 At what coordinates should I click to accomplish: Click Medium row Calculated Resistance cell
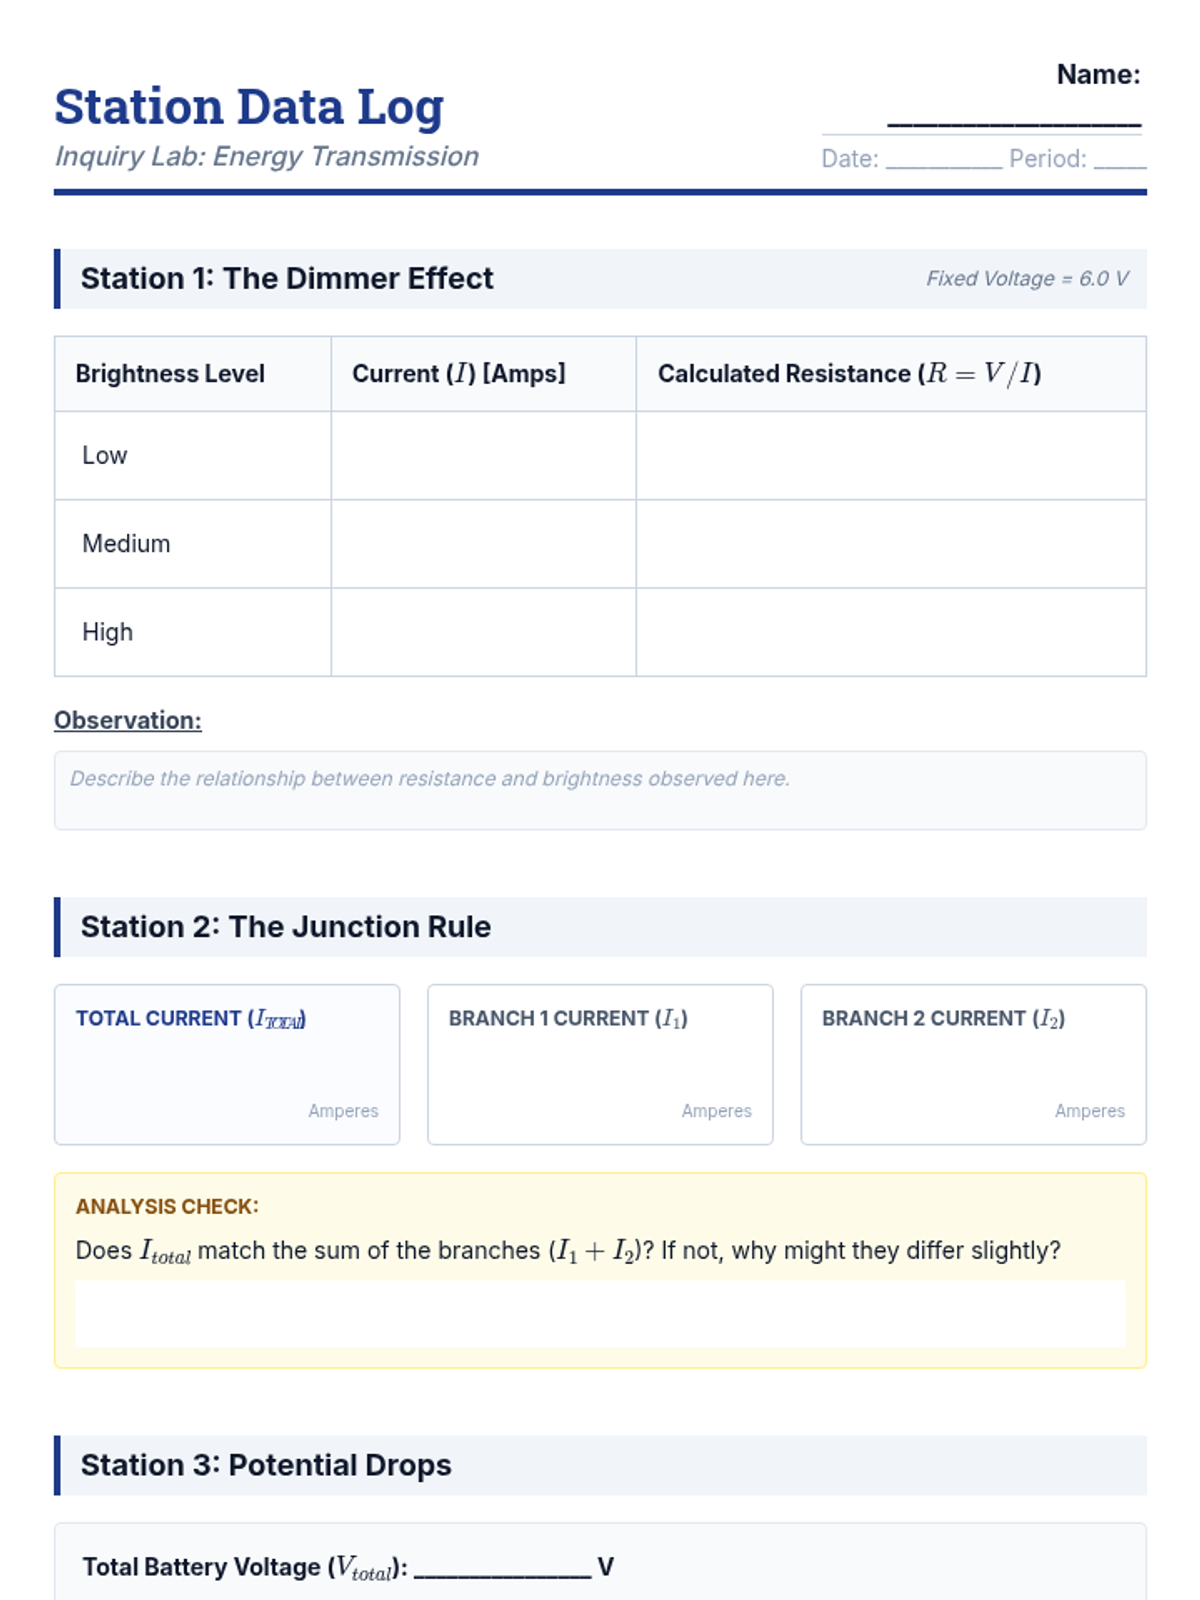[x=890, y=544]
